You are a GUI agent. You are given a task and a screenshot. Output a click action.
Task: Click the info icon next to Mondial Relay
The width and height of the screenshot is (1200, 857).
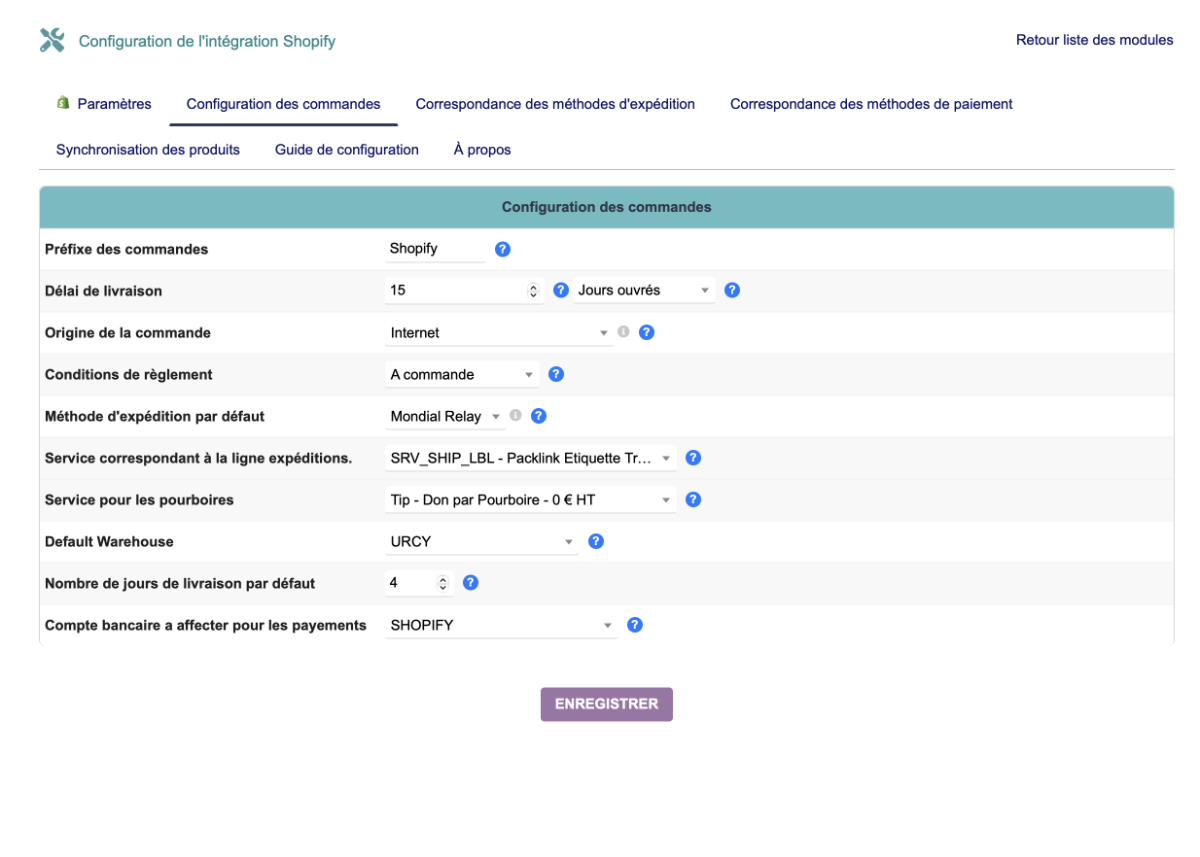[x=514, y=415]
